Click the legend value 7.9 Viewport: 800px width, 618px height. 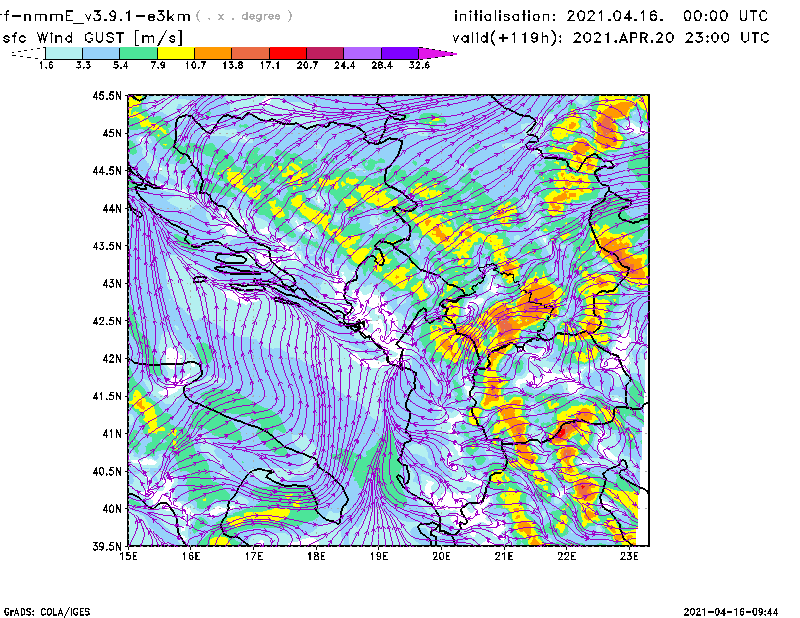tap(158, 65)
